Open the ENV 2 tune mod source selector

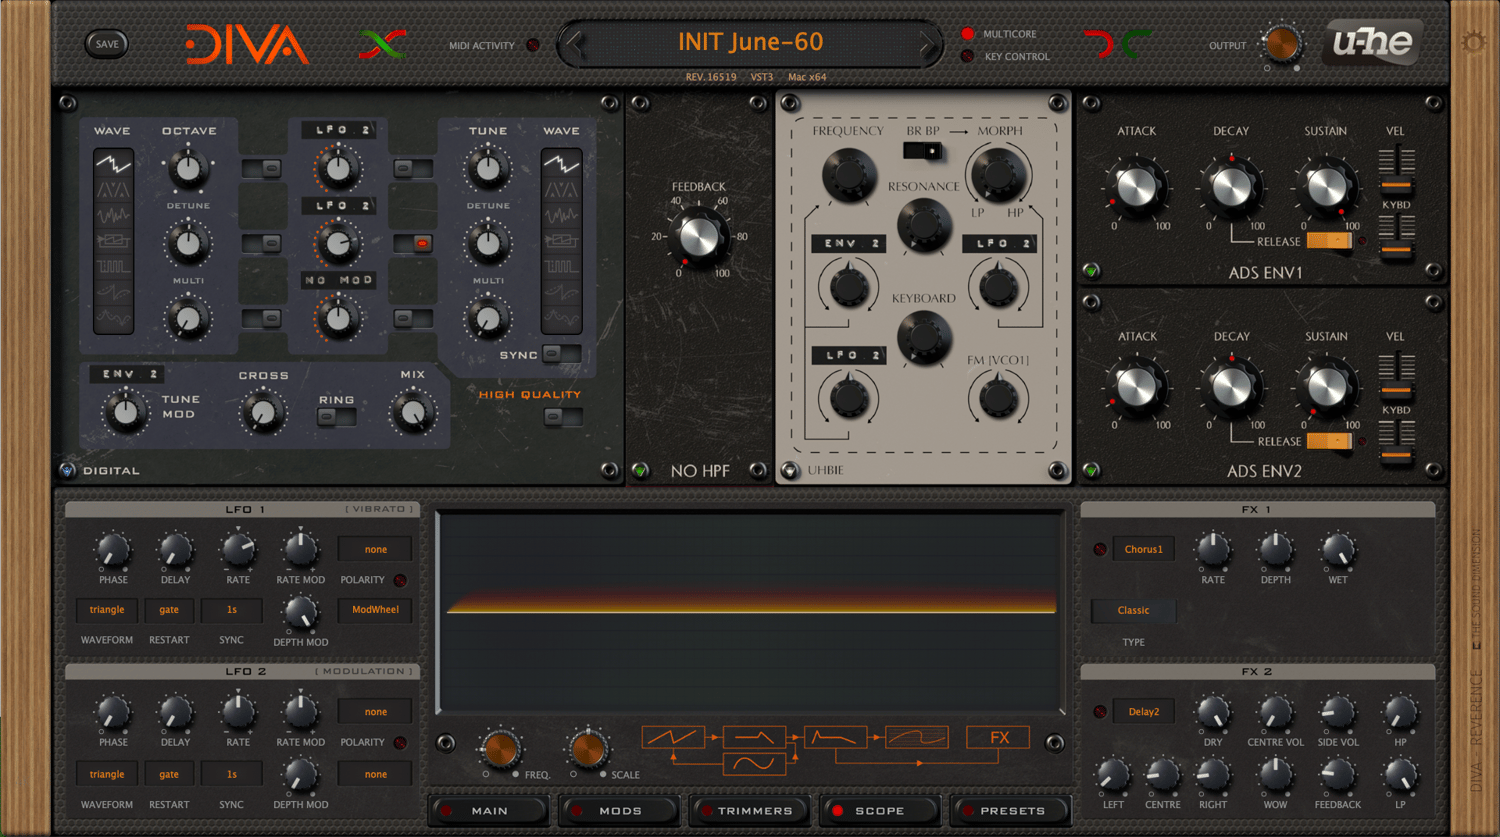(x=127, y=374)
